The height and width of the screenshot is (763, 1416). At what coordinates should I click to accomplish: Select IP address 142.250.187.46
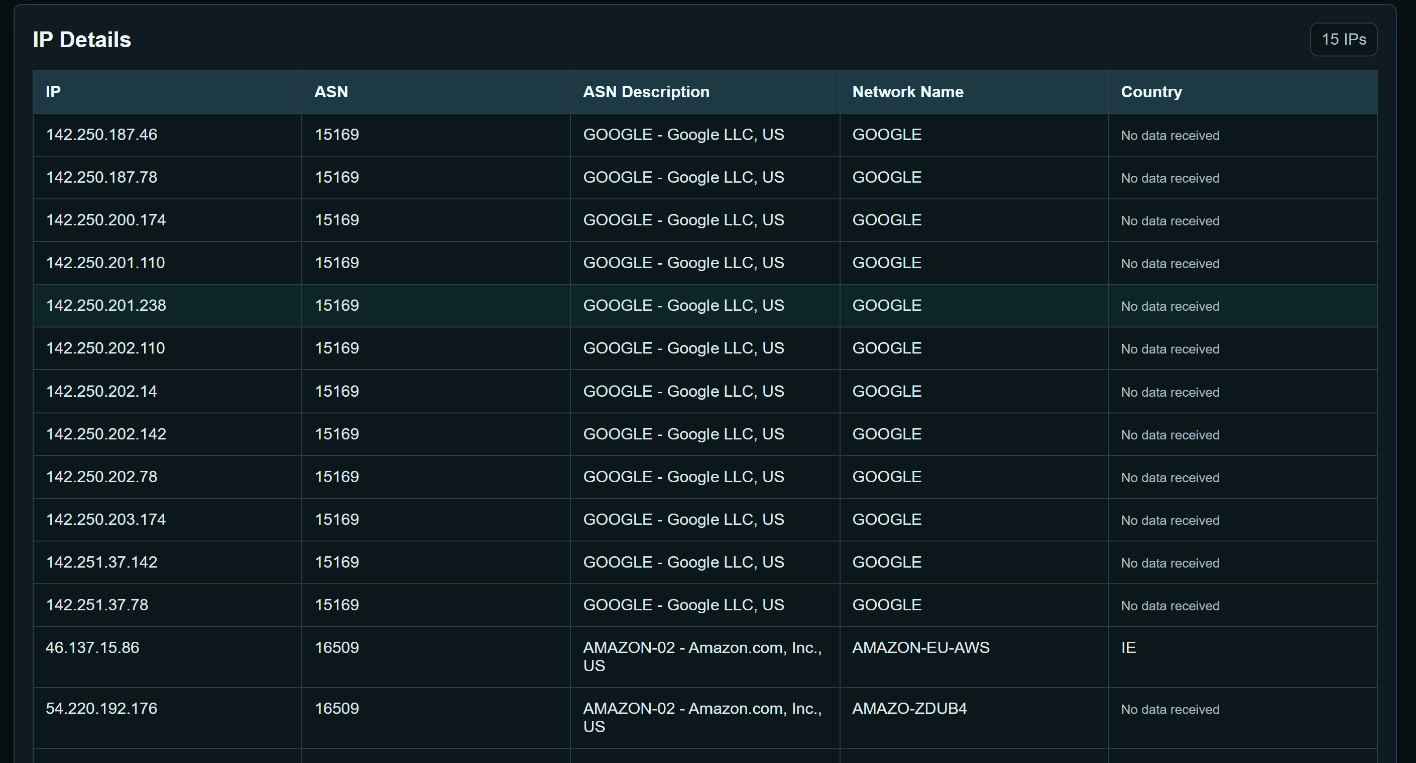(101, 135)
